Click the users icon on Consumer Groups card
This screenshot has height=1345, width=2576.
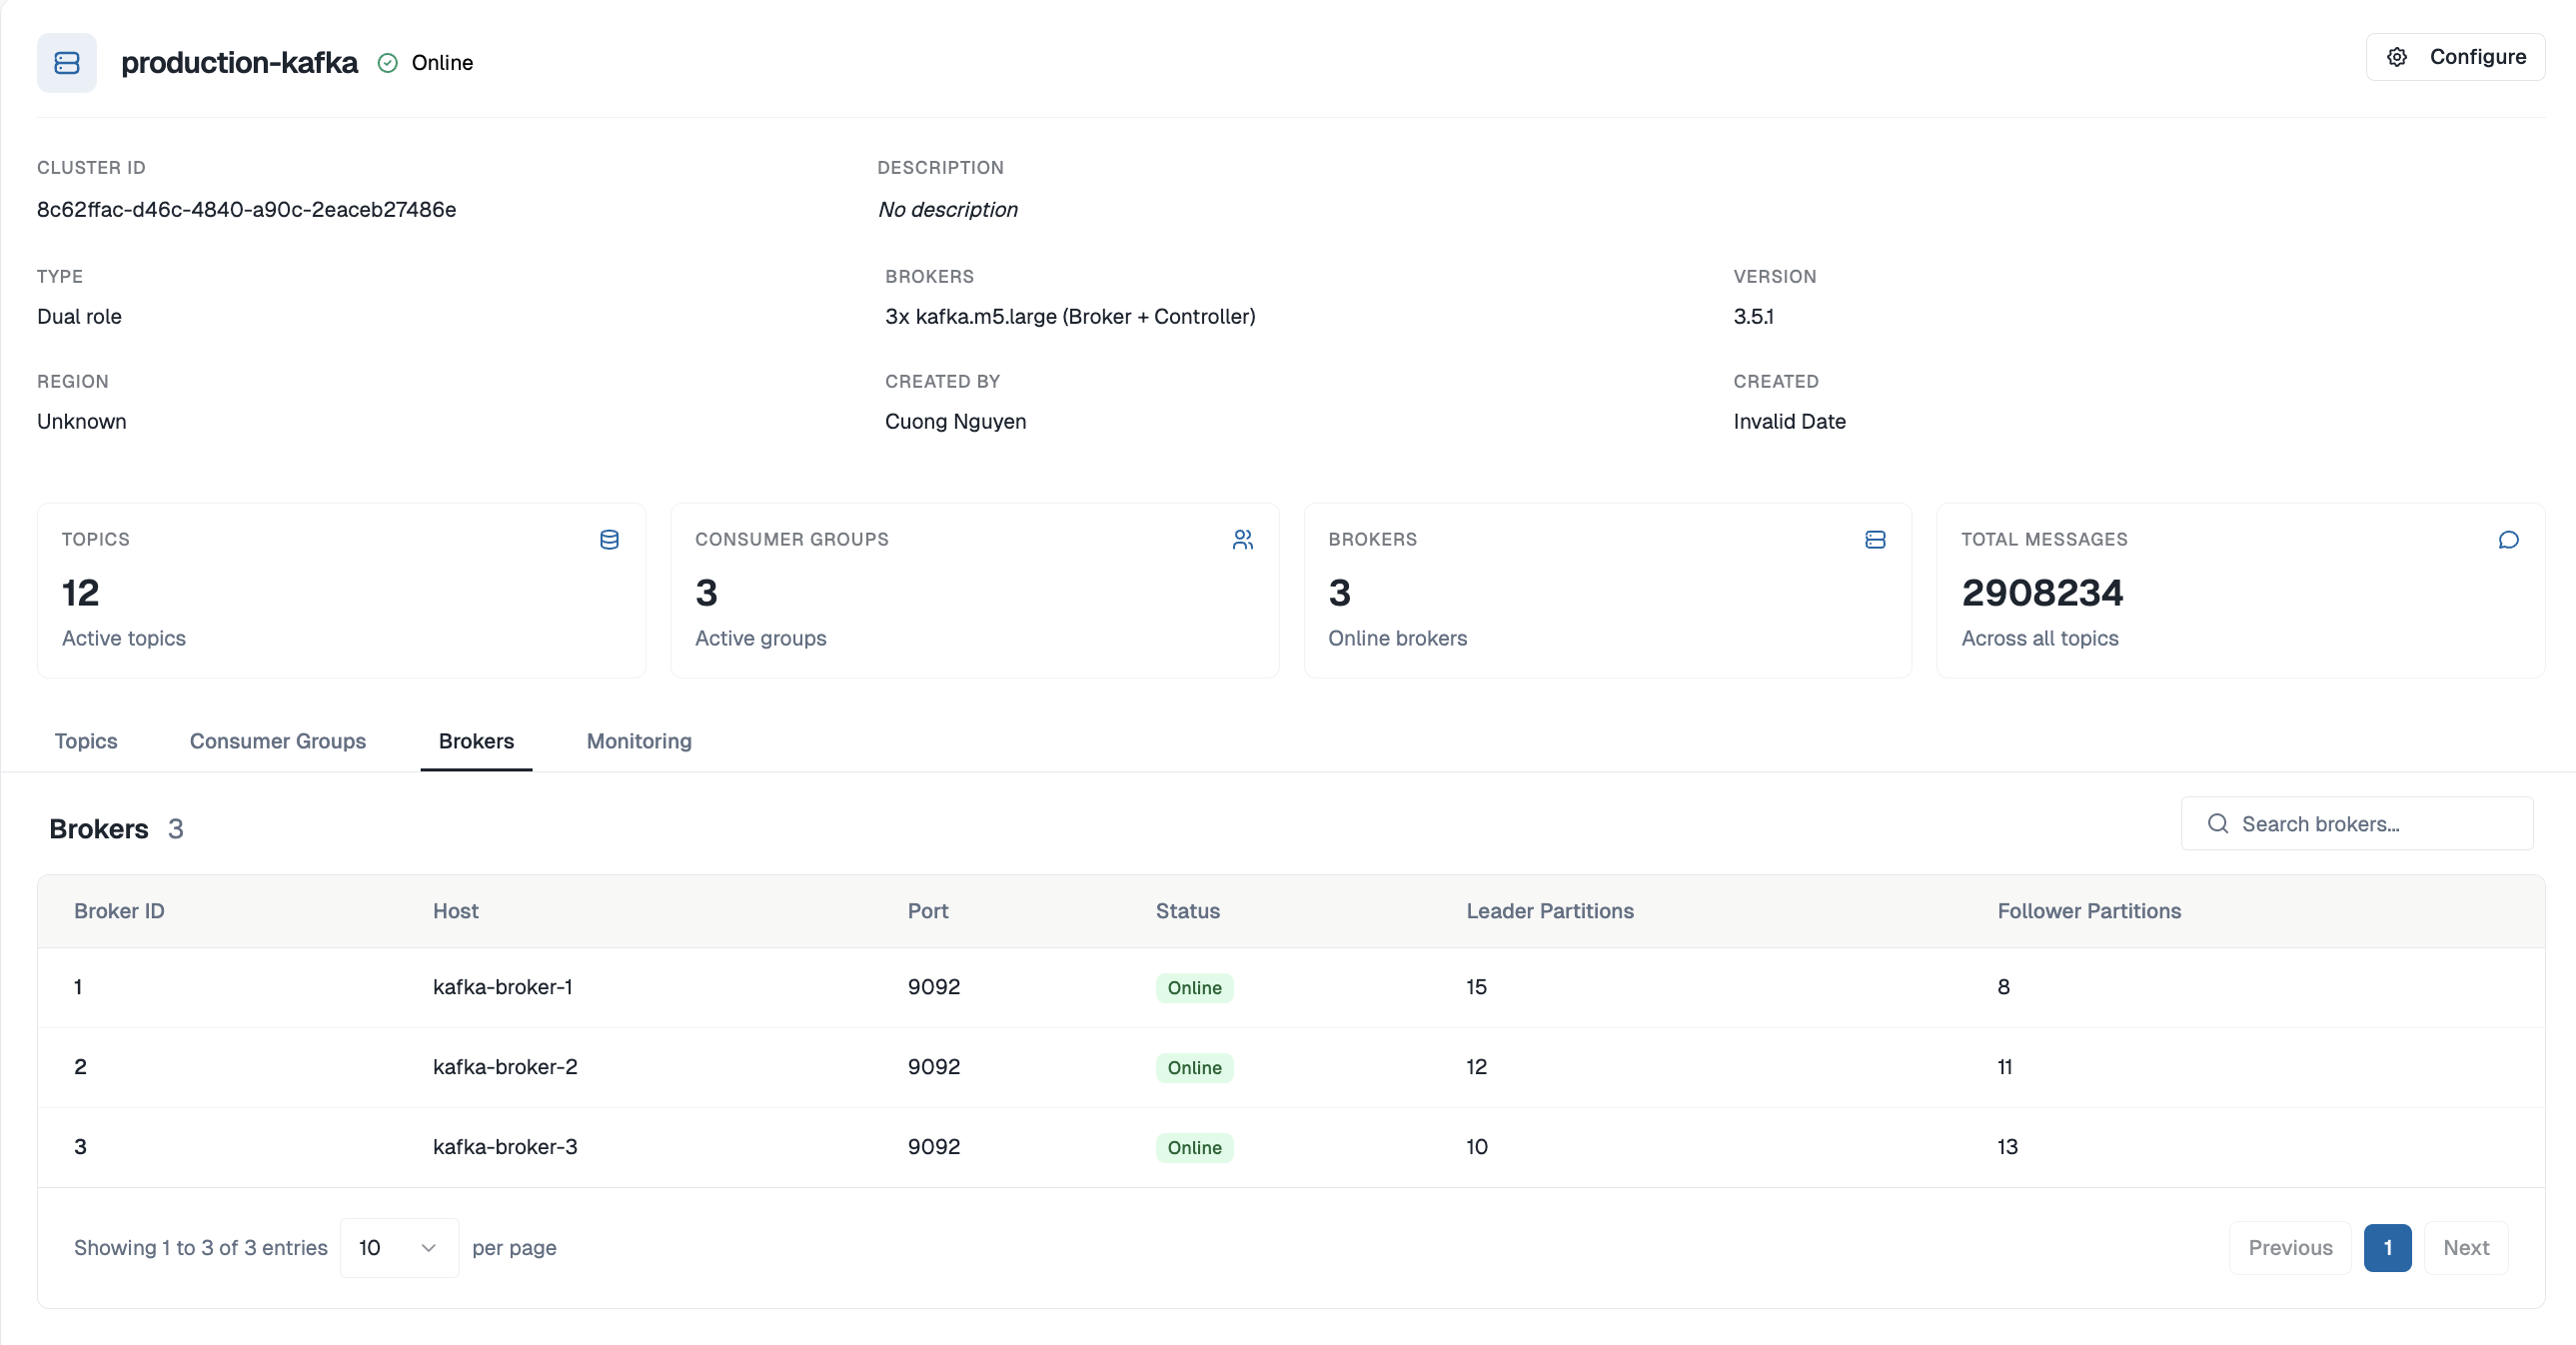tap(1243, 539)
